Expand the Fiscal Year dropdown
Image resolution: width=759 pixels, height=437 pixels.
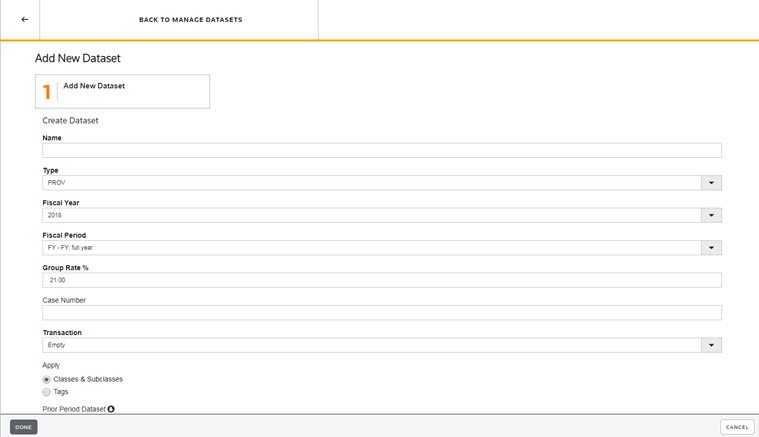tap(711, 215)
